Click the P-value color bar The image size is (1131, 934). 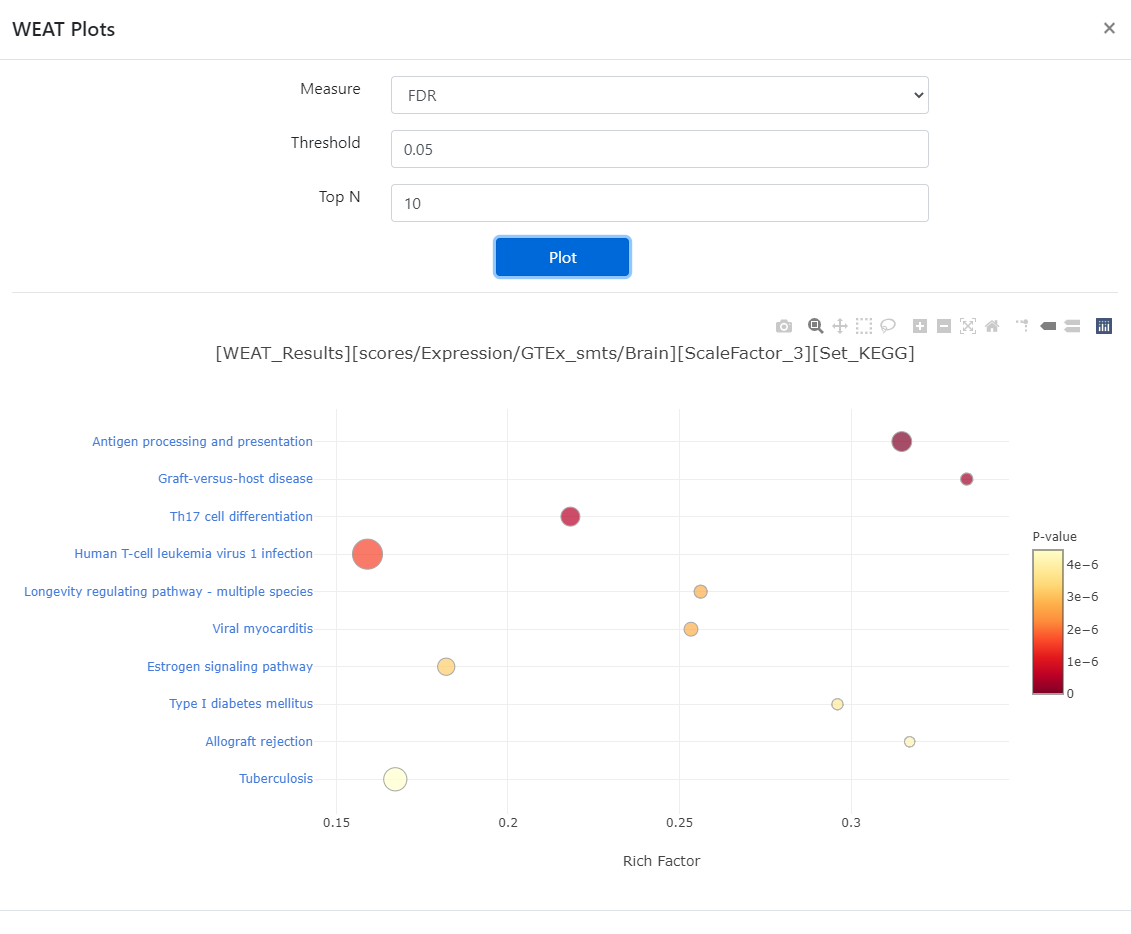1047,622
